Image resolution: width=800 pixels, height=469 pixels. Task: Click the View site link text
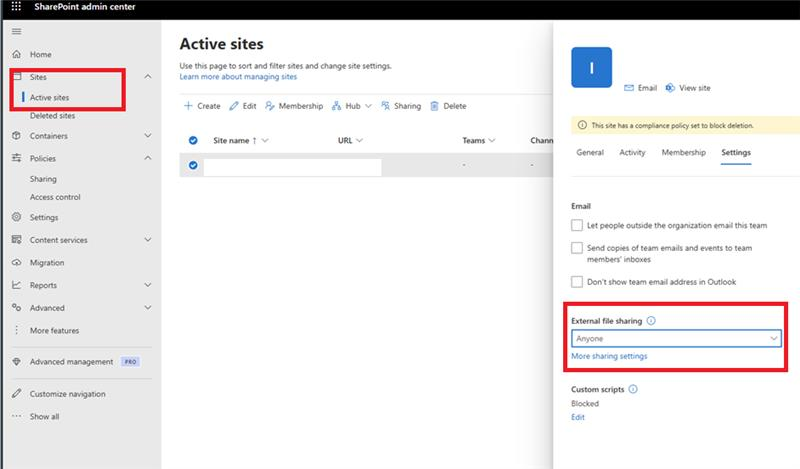point(694,88)
